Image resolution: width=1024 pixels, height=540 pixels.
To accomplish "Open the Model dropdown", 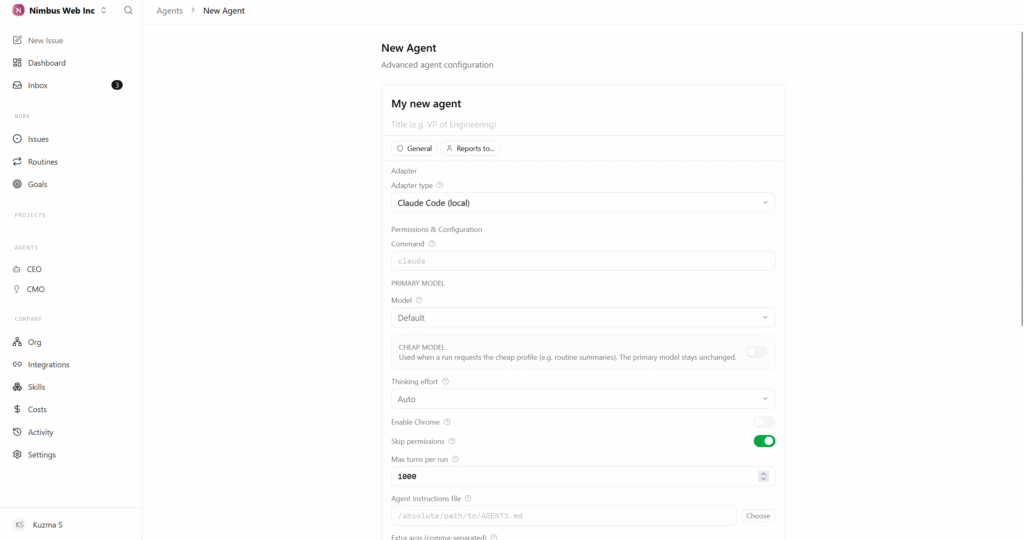I will [583, 317].
